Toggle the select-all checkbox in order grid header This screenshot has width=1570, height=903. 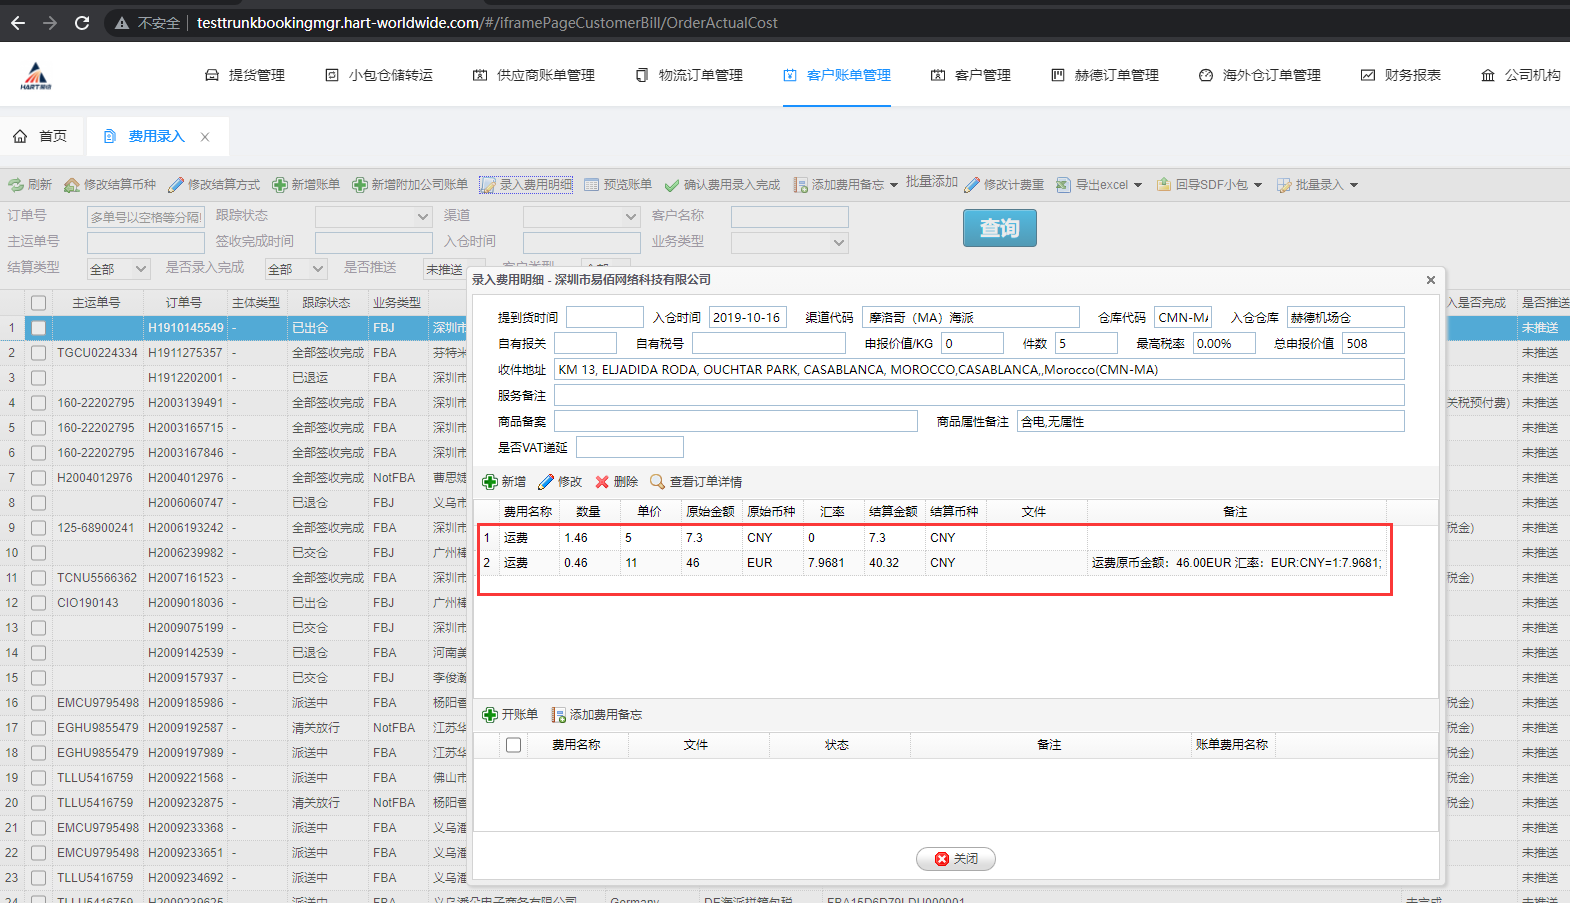(x=38, y=303)
